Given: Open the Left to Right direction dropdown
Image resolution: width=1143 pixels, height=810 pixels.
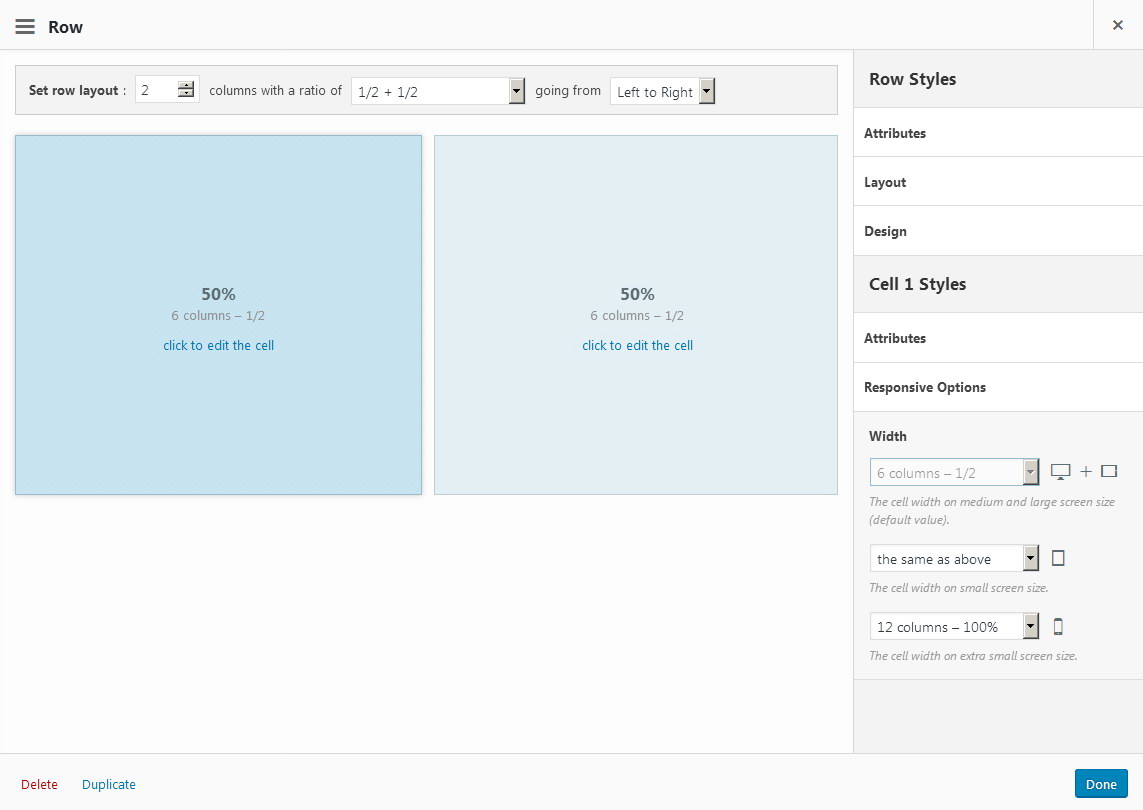Looking at the screenshot, I should pos(662,91).
